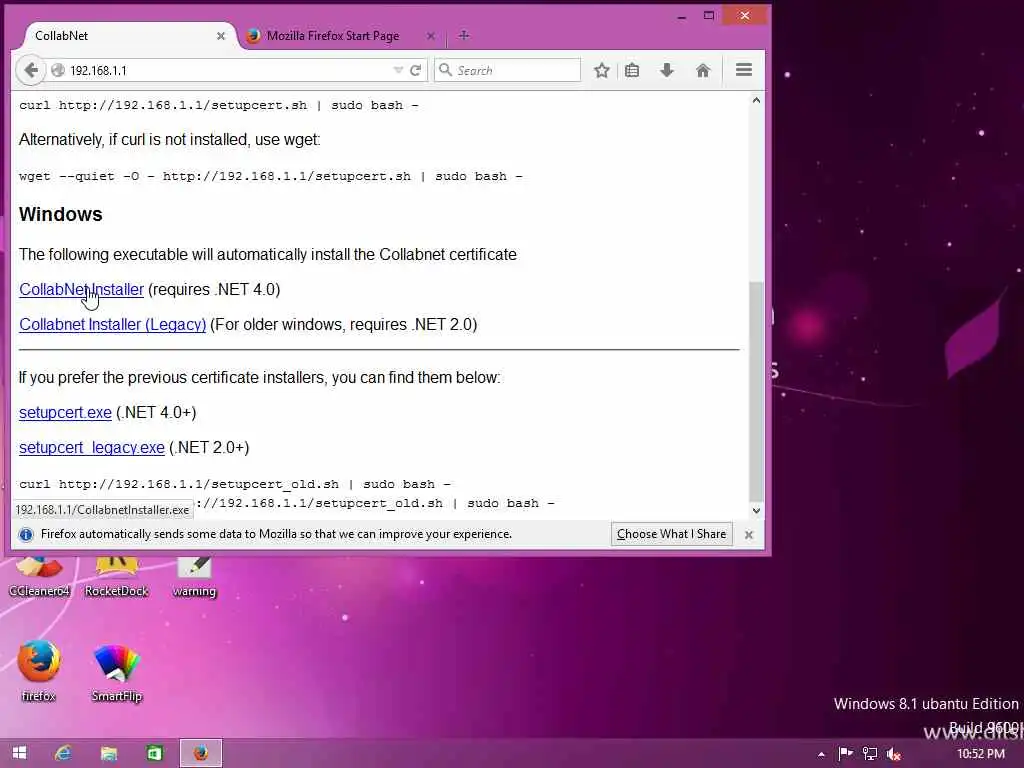Screen dimensions: 1024x768
Task: Click the Choose What I Share button
Action: (671, 534)
